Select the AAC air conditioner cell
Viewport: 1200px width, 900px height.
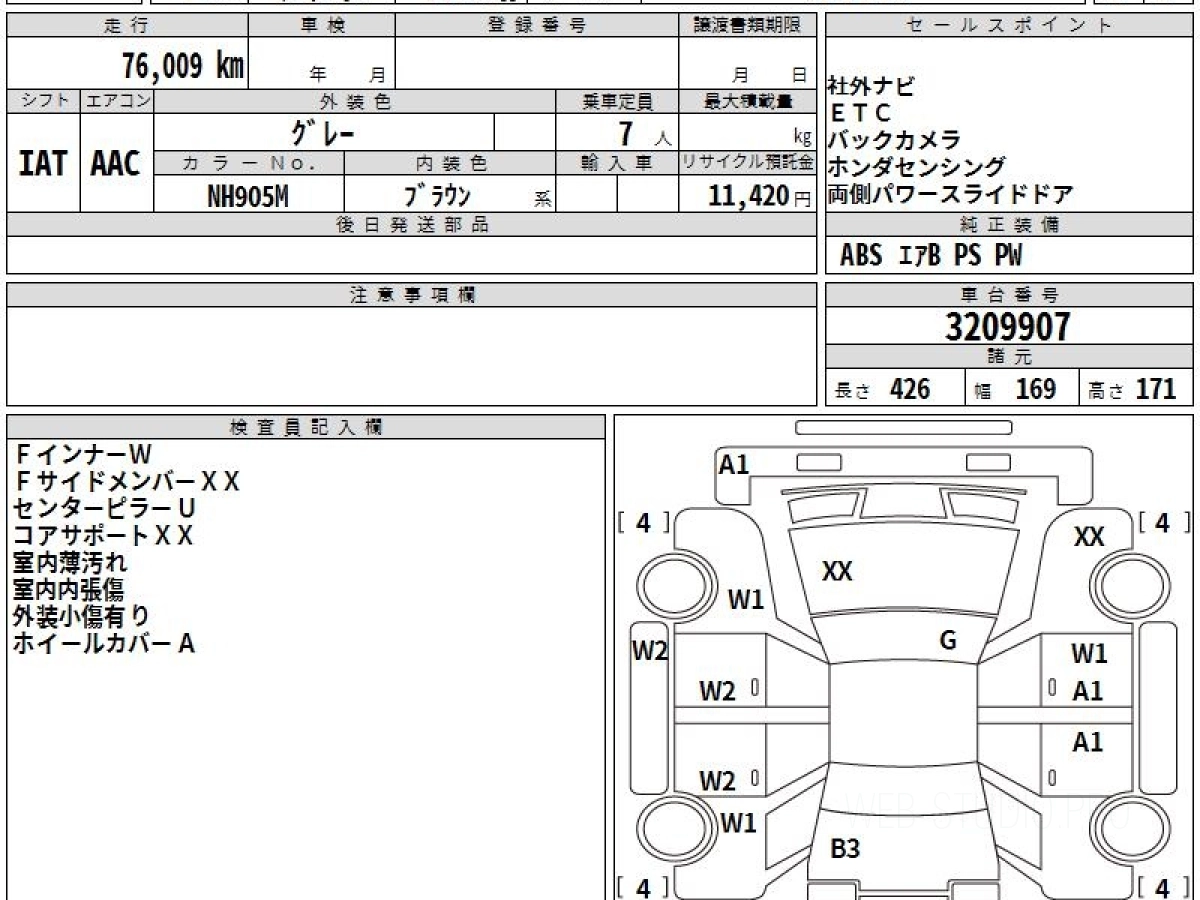pos(116,164)
